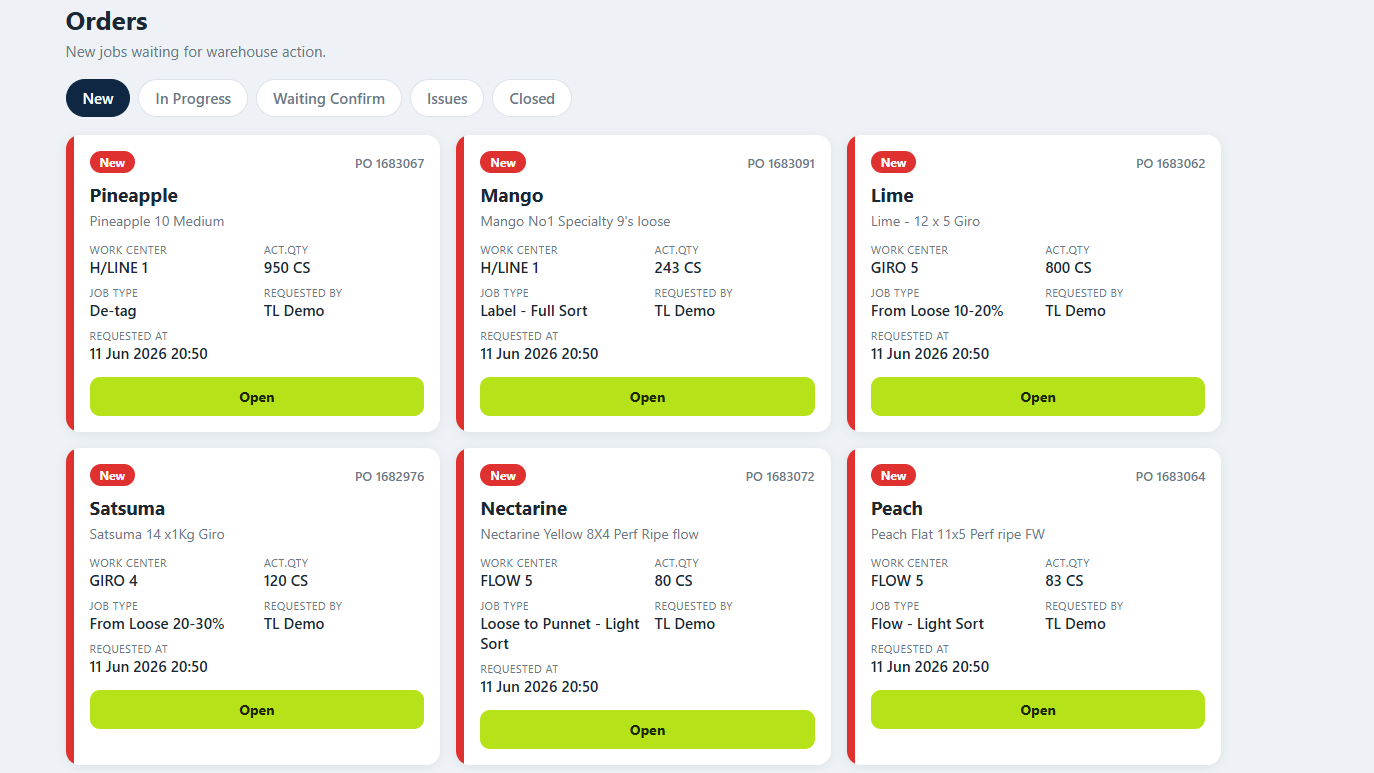Click 'Peach Flat 11x5 Perf ripe FW'
This screenshot has width=1374, height=773.
pos(958,534)
